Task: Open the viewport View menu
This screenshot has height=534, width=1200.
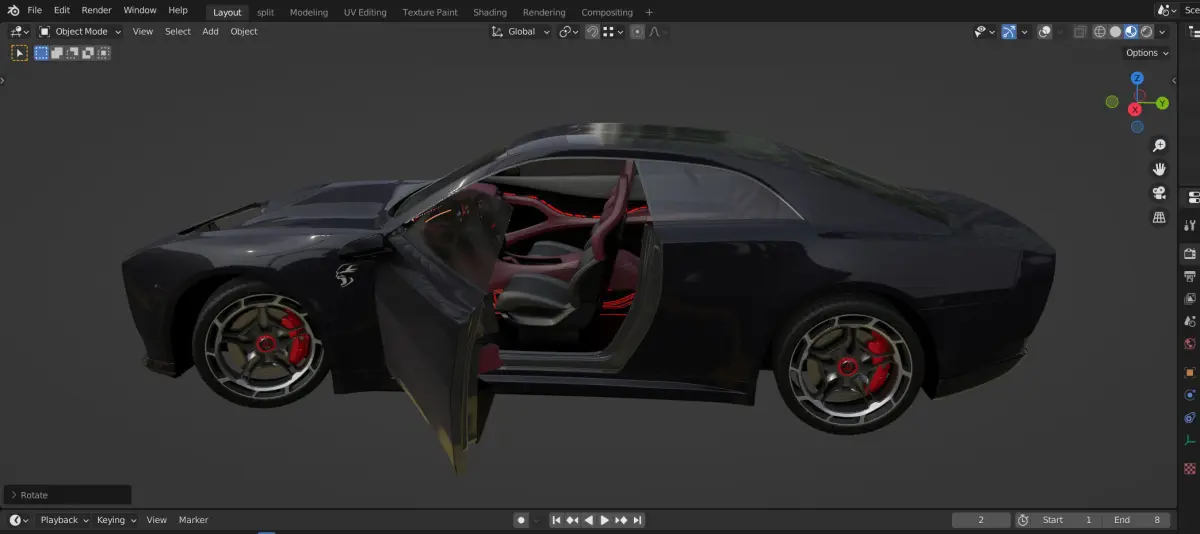Action: (143, 31)
